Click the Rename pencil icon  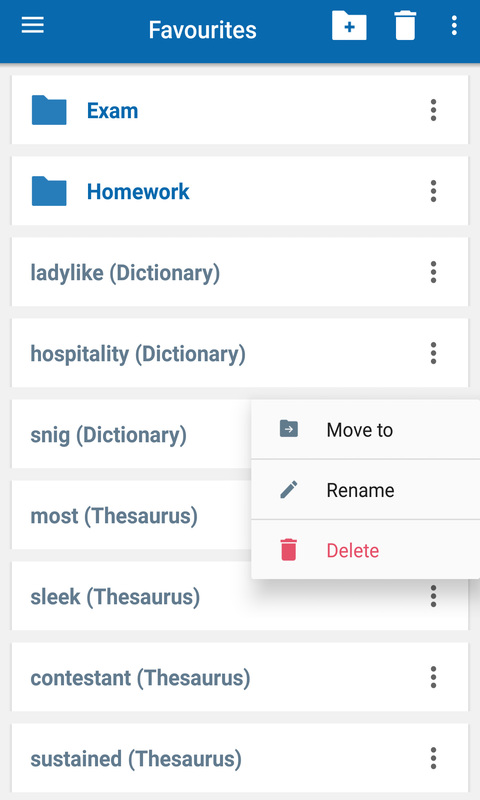coord(289,490)
